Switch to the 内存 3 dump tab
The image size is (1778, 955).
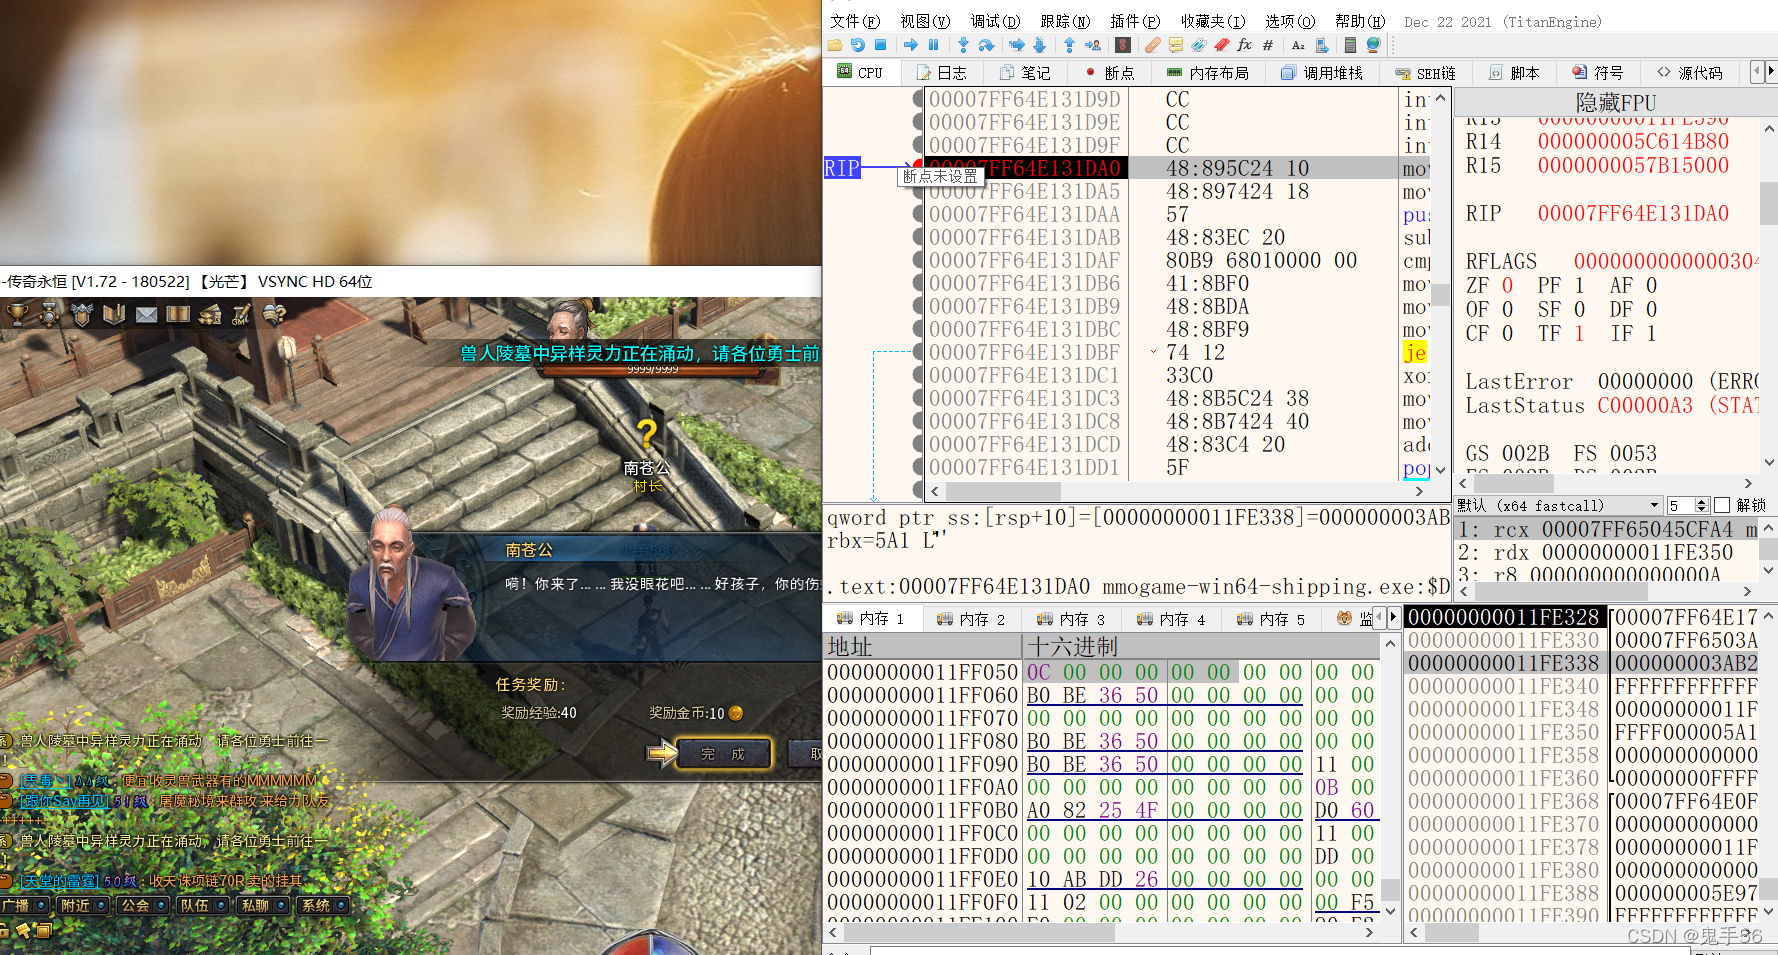pyautogui.click(x=1071, y=619)
